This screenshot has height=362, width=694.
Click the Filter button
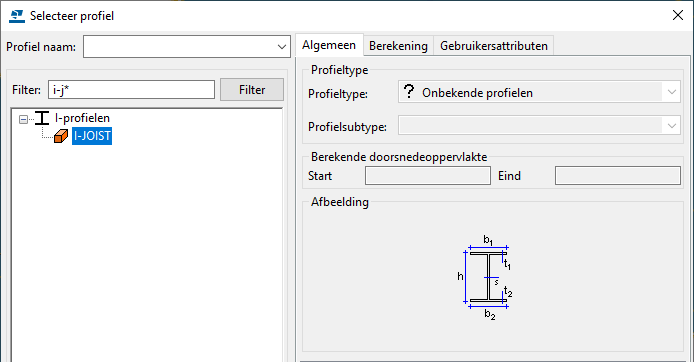[x=252, y=90]
